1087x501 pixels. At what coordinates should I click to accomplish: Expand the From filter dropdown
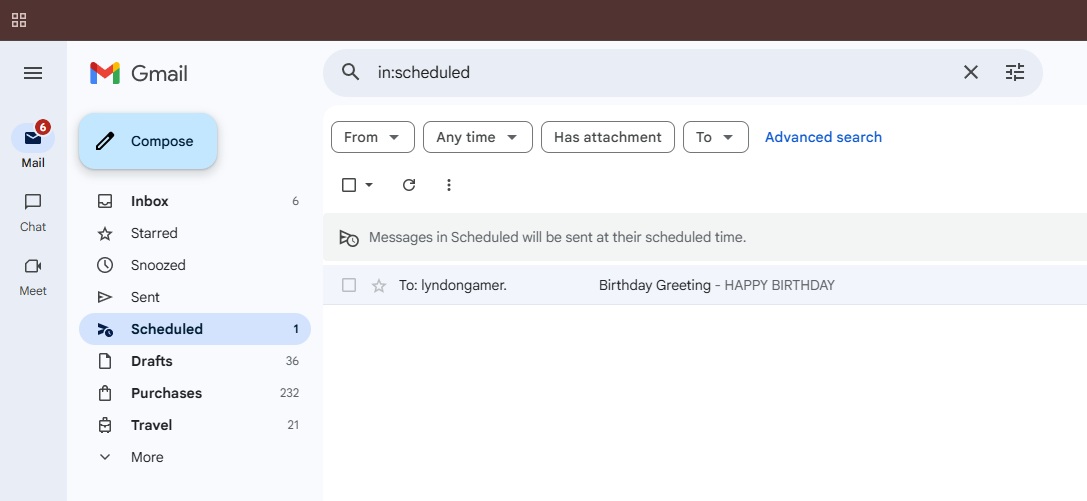372,137
